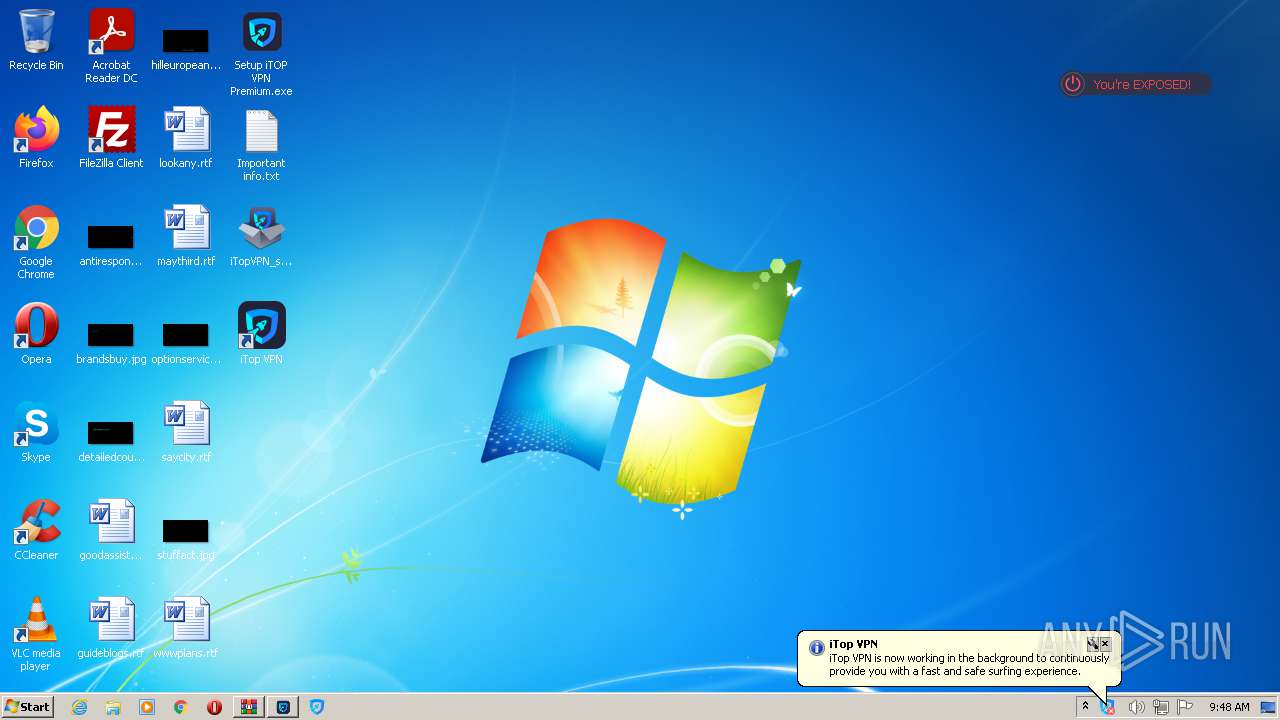Open the Start menu
The image size is (1280, 720).
pos(27,707)
